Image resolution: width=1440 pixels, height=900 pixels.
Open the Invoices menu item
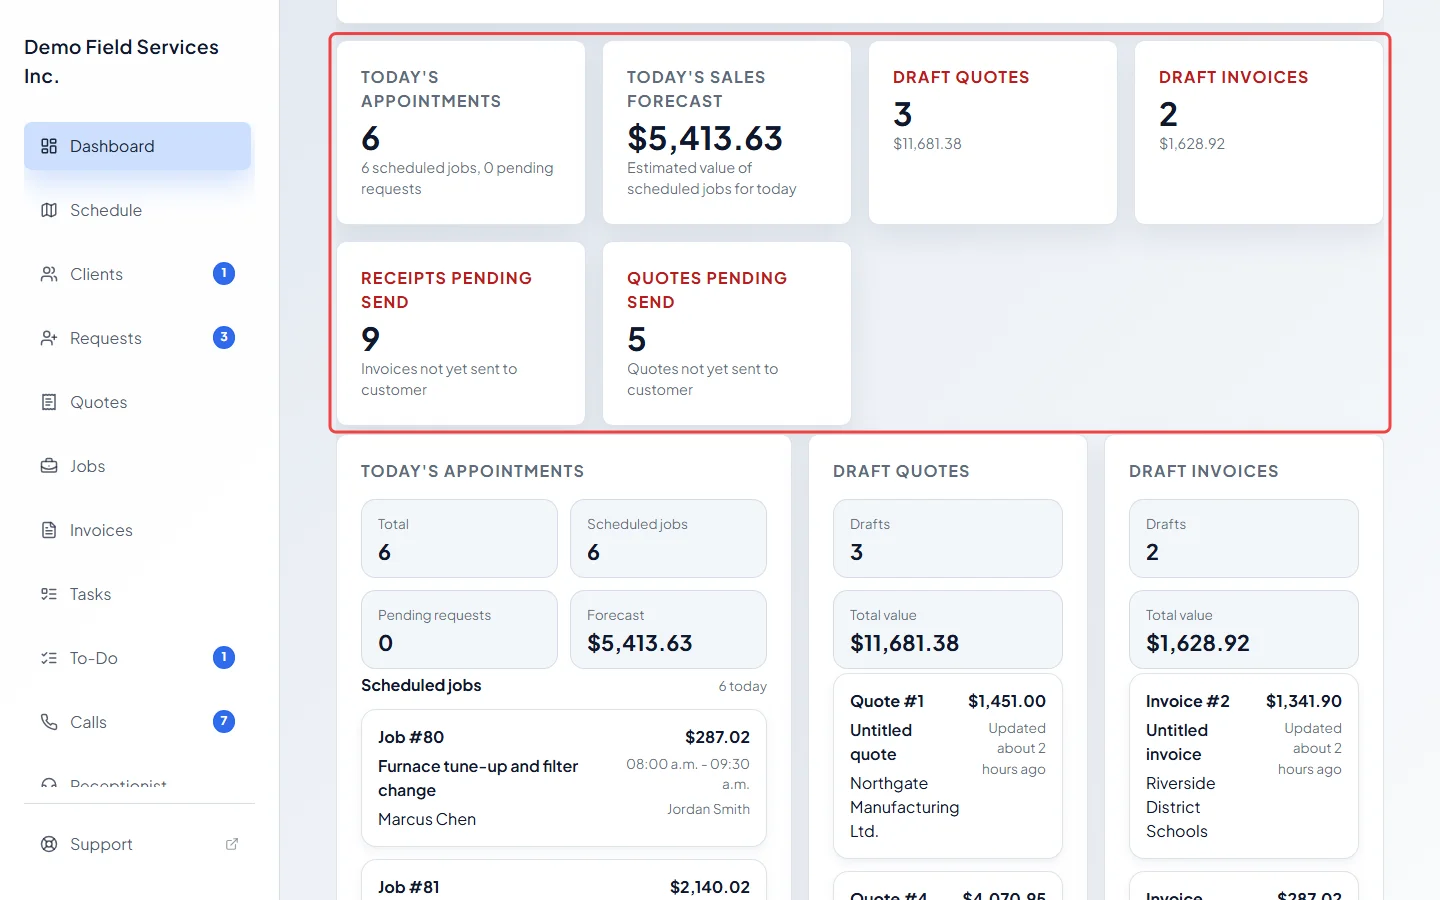click(138, 530)
